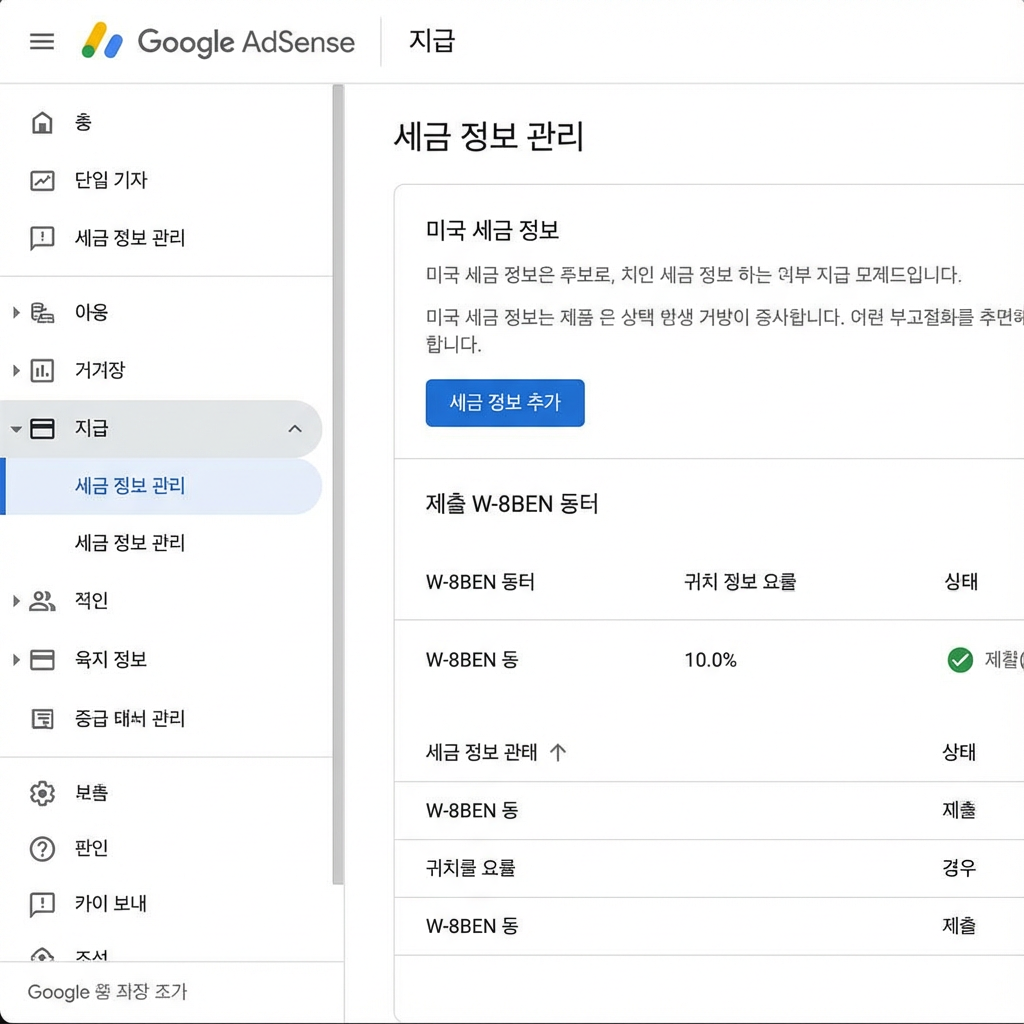
Task: Click the 귀치 정보 요률 column header
Action: coord(740,582)
